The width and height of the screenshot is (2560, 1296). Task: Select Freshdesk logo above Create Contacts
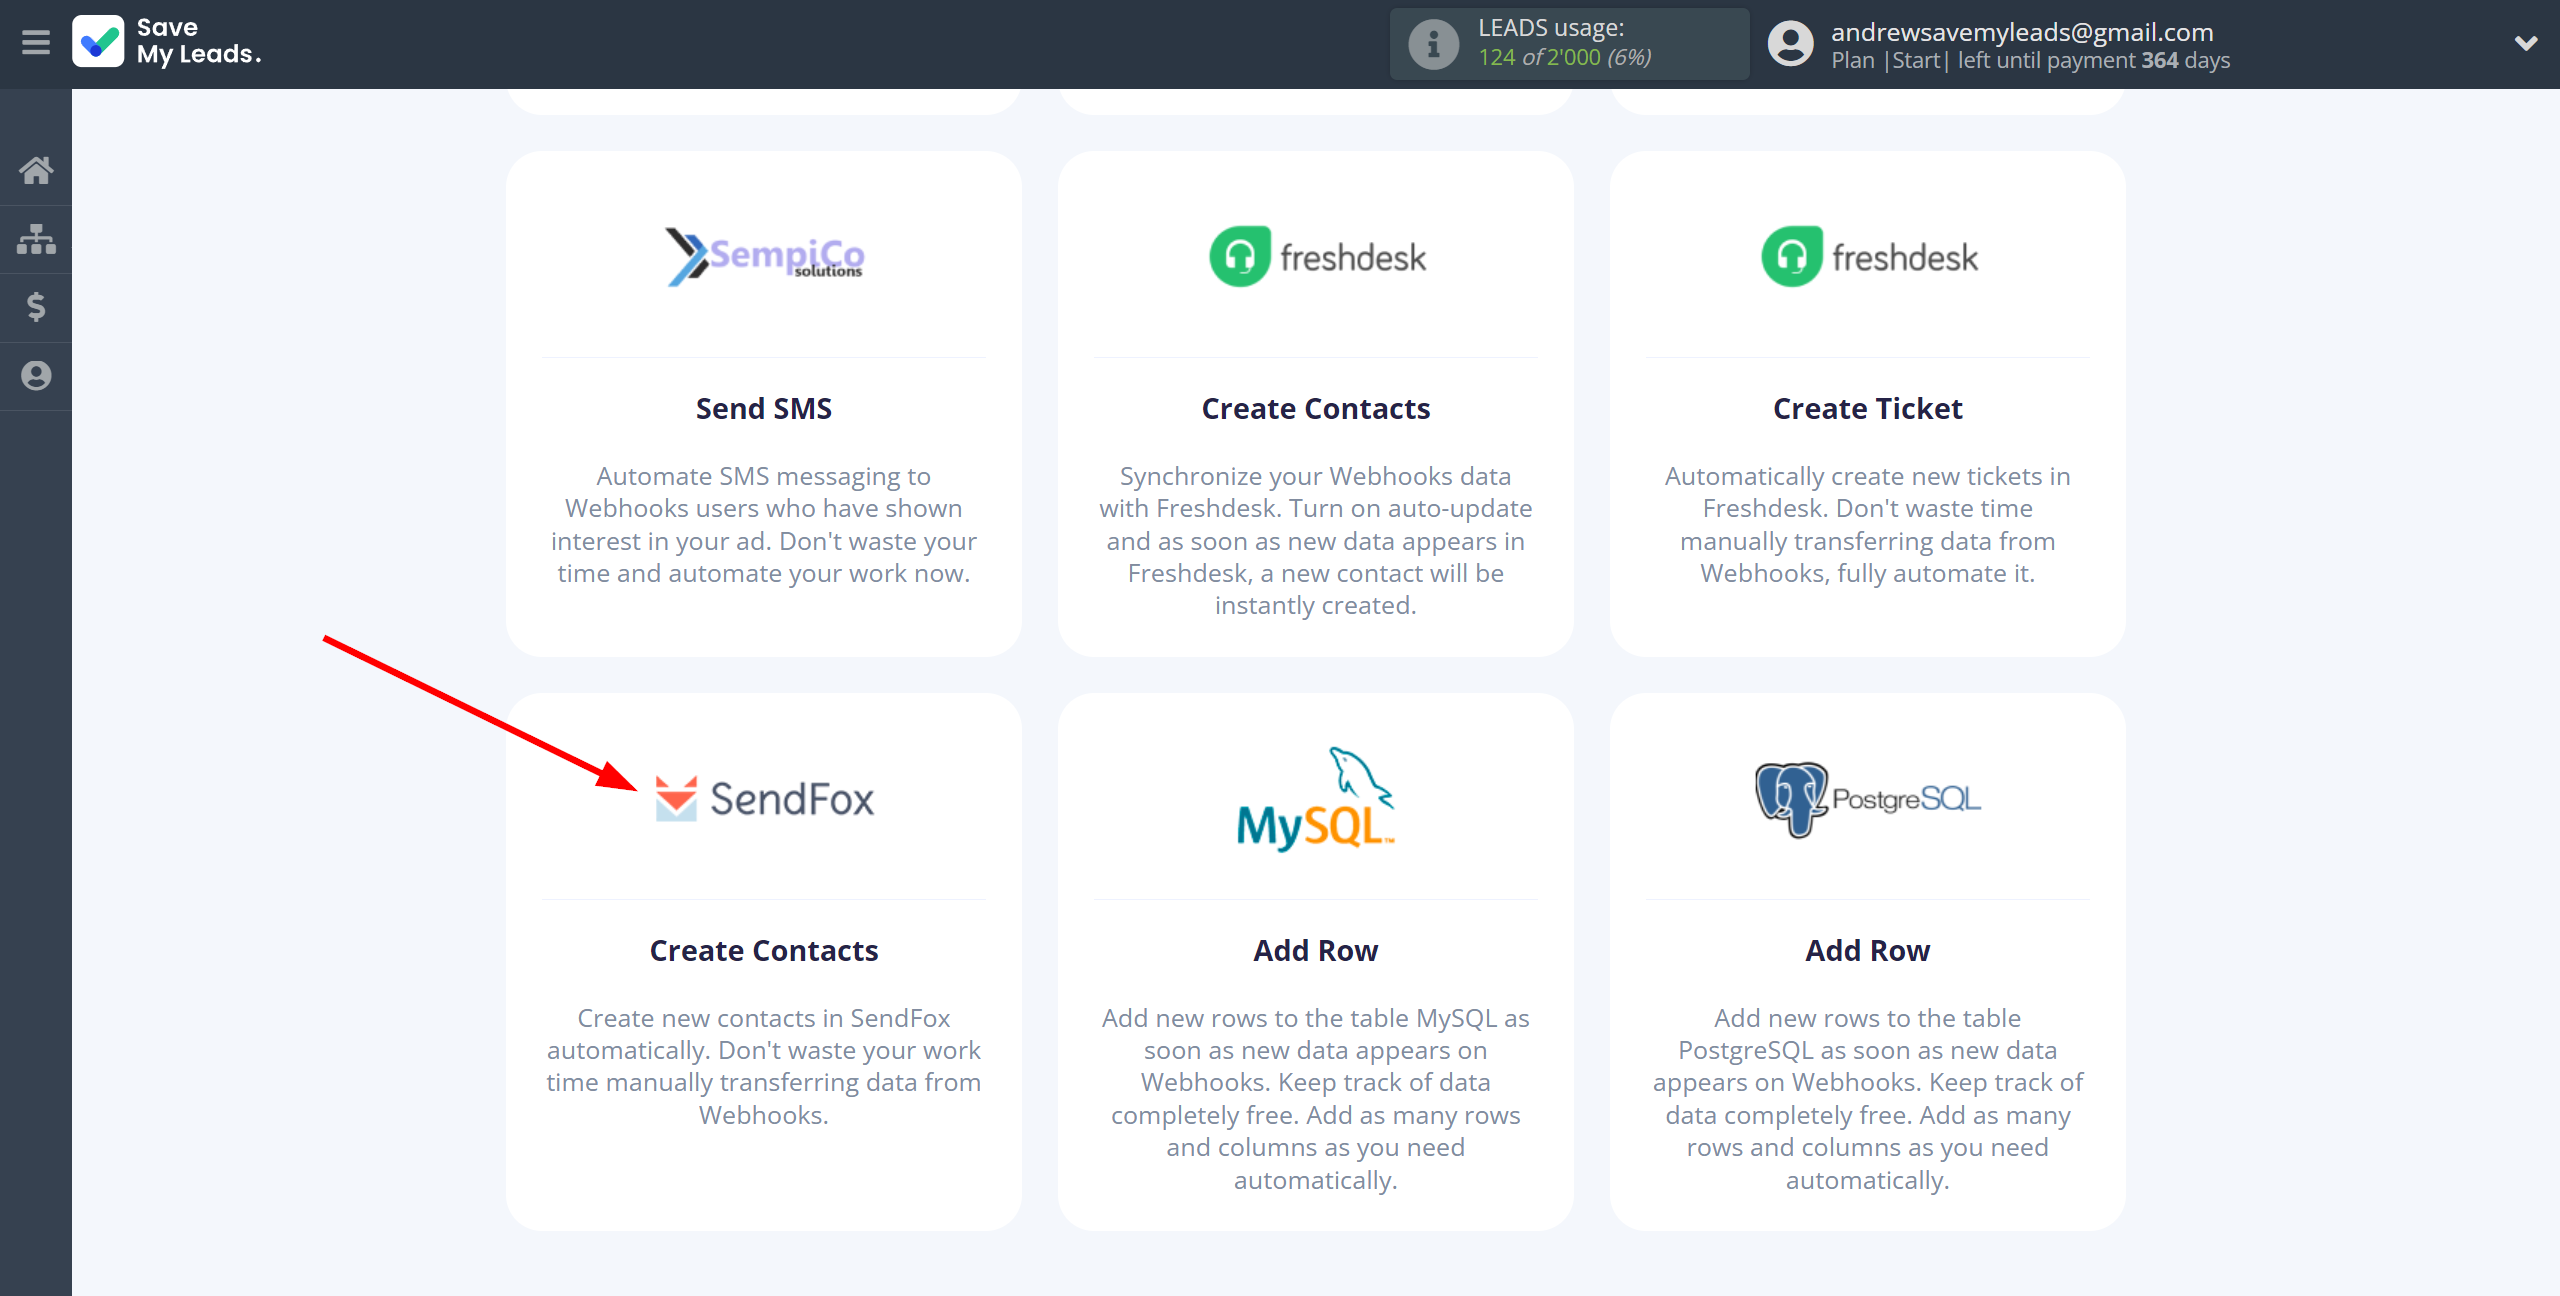click(1317, 257)
